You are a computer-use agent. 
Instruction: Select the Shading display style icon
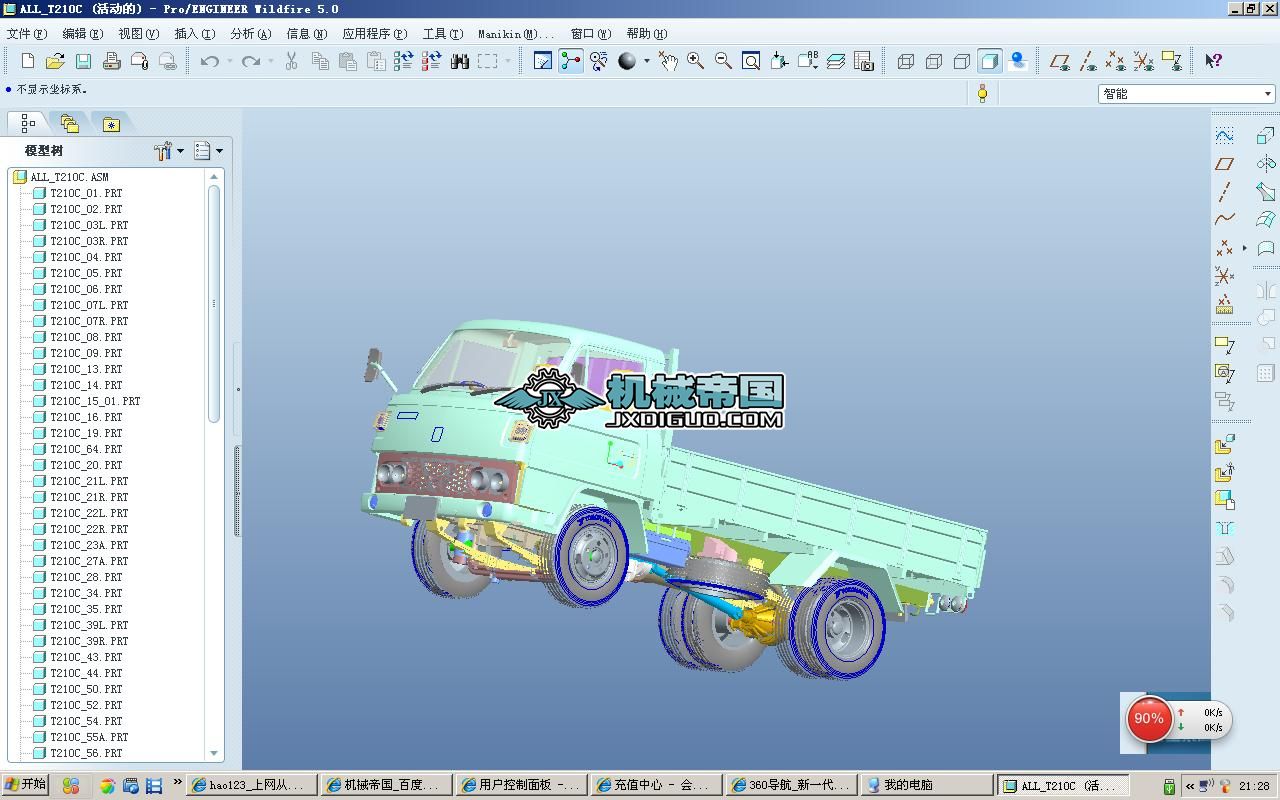990,61
